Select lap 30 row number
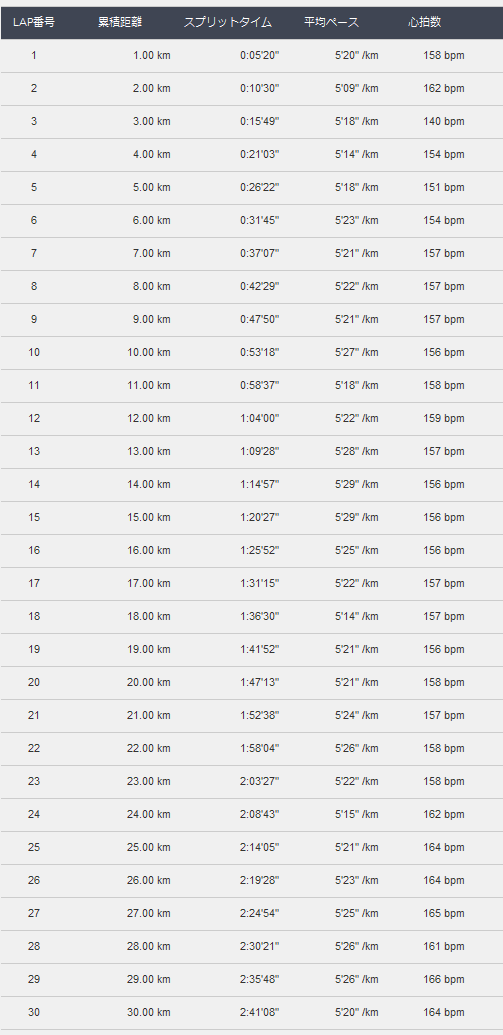This screenshot has height=1035, width=503. point(34,1013)
